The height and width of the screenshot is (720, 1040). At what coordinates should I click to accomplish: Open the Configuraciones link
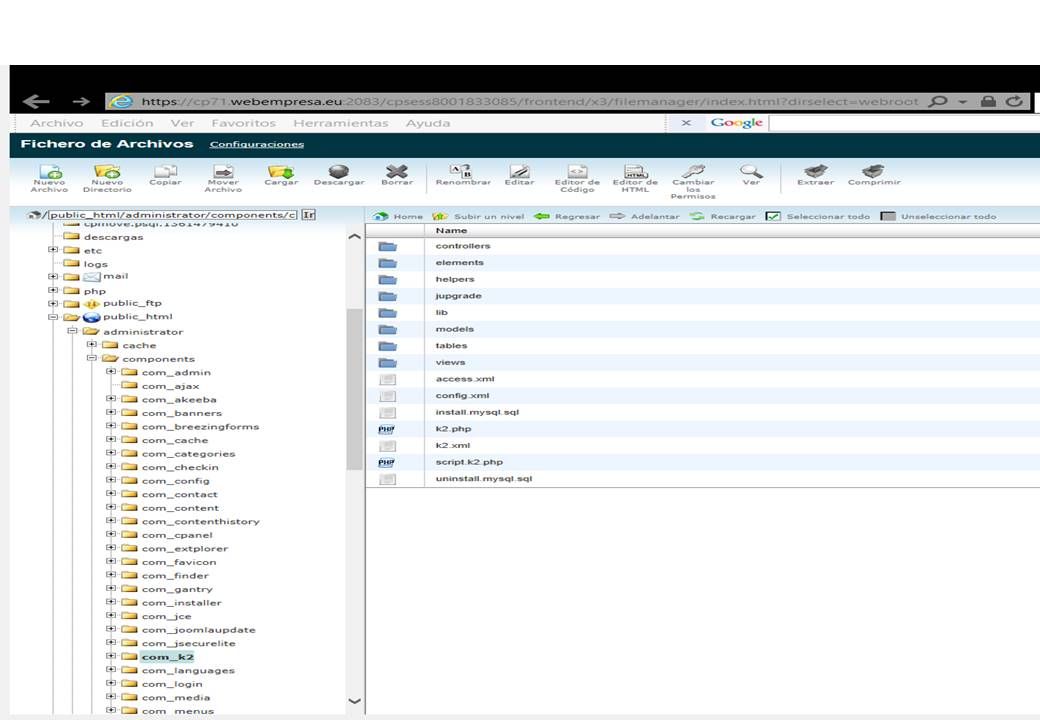257,144
